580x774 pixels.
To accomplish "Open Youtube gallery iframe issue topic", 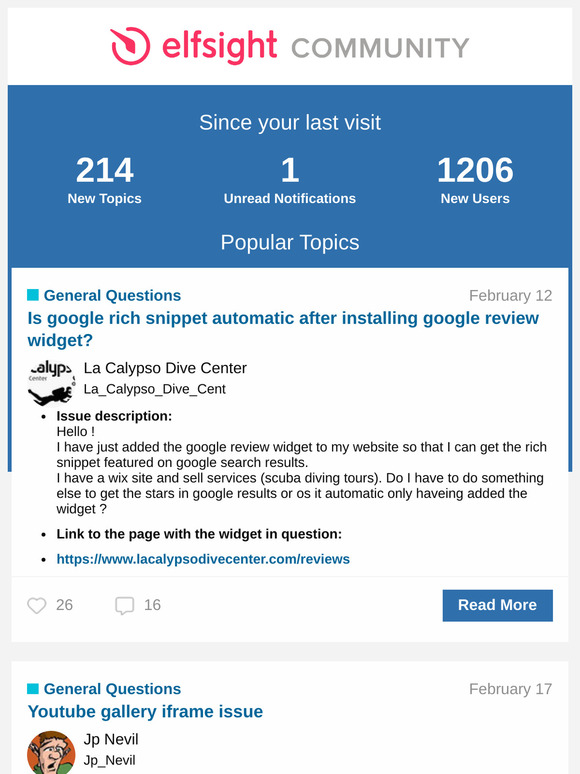I will tap(145, 711).
